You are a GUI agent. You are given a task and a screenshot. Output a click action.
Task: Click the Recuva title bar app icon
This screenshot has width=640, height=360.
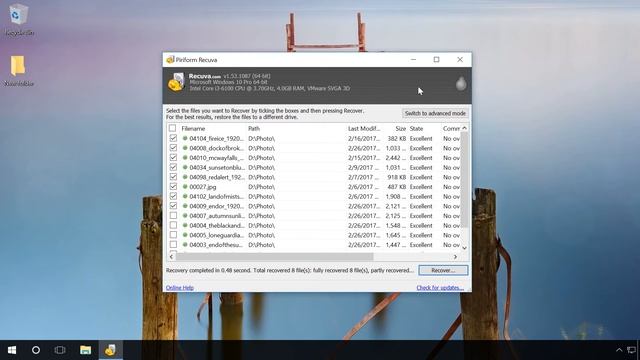(170, 60)
